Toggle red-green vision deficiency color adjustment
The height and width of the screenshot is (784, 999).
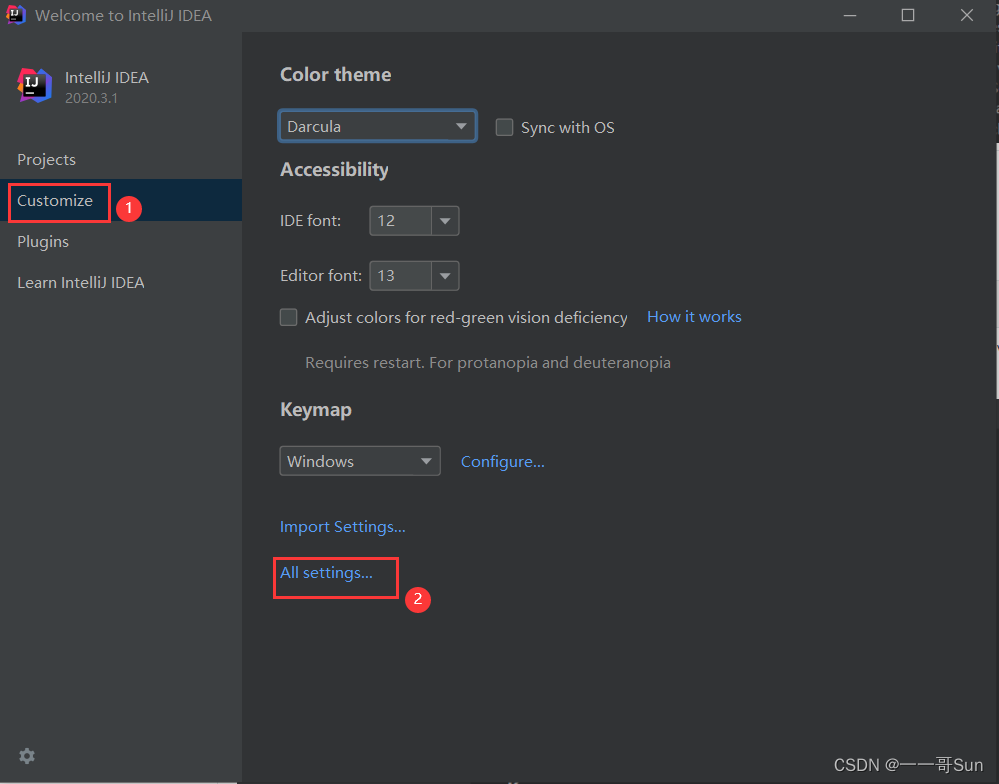[289, 317]
